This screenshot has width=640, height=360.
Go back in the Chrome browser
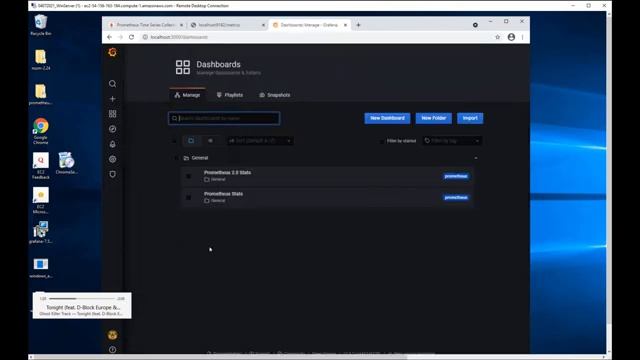point(109,37)
